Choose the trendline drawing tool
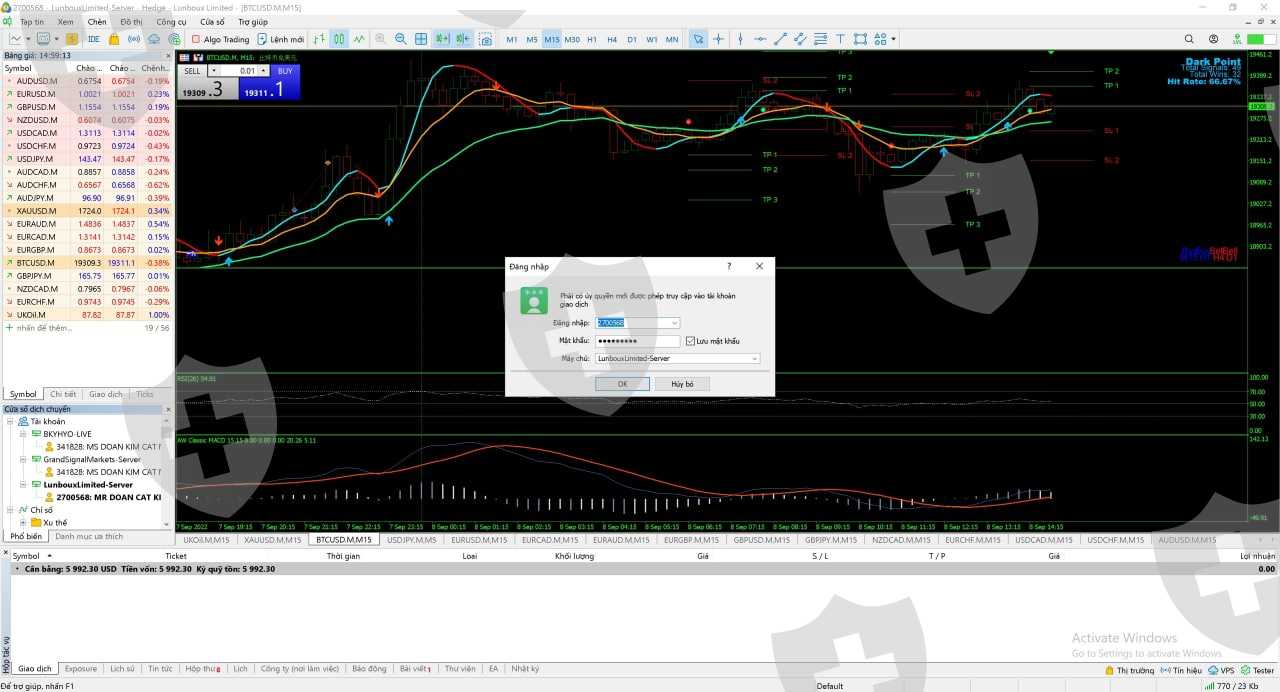 pos(781,39)
